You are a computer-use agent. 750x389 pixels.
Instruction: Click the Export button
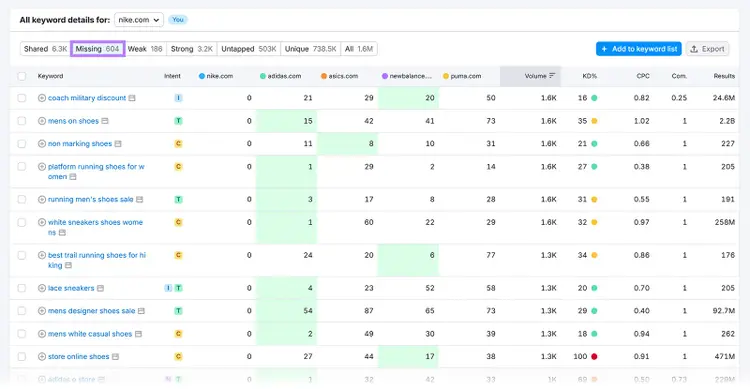[707, 49]
